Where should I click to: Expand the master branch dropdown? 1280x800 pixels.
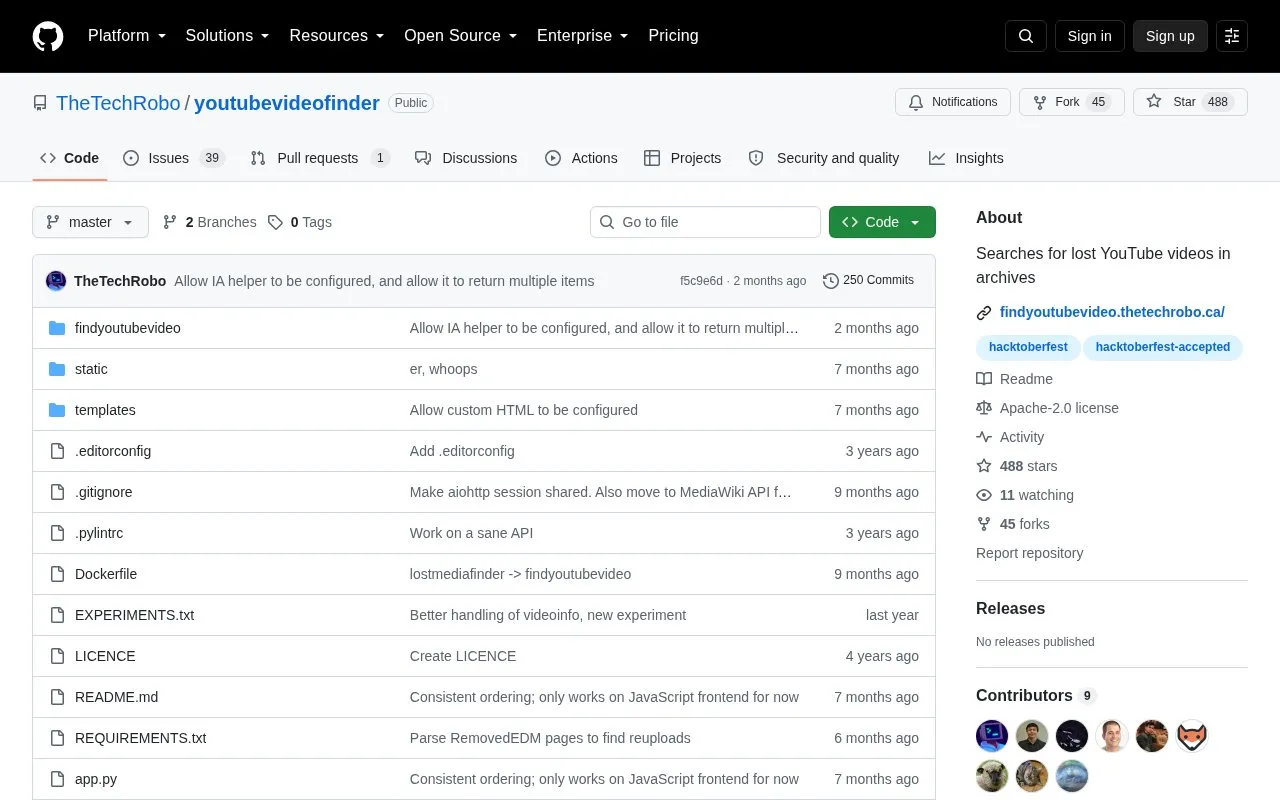tap(90, 222)
